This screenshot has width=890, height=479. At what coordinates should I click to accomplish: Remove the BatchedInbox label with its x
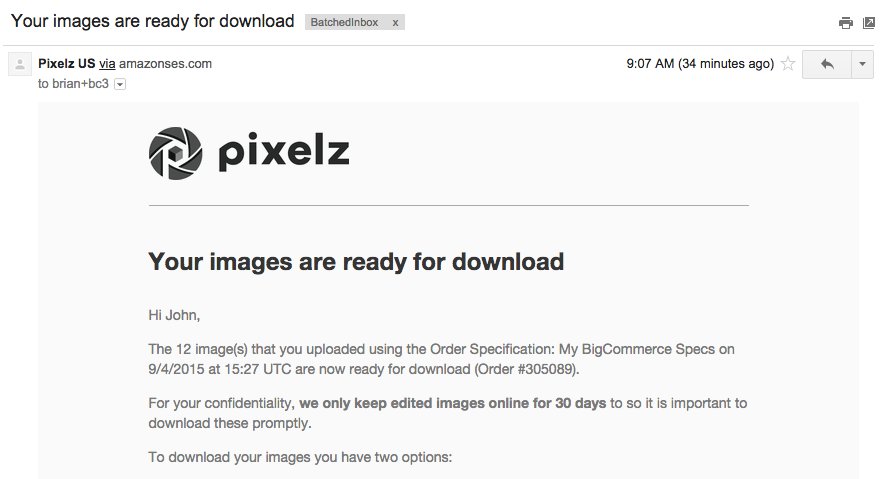395,22
